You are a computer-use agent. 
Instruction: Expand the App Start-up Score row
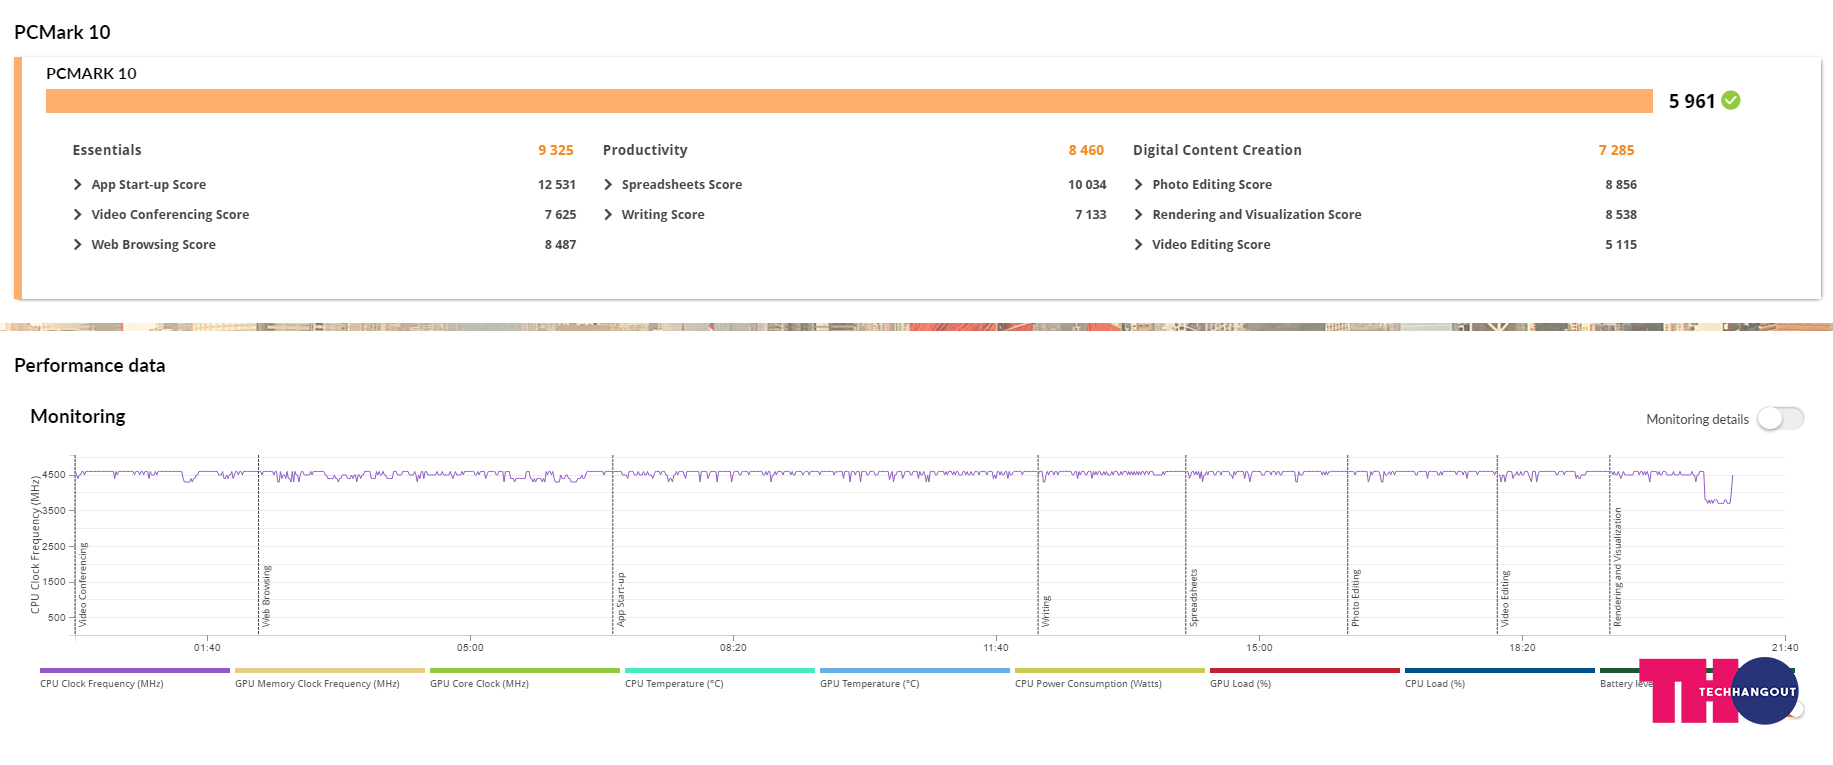(x=78, y=185)
